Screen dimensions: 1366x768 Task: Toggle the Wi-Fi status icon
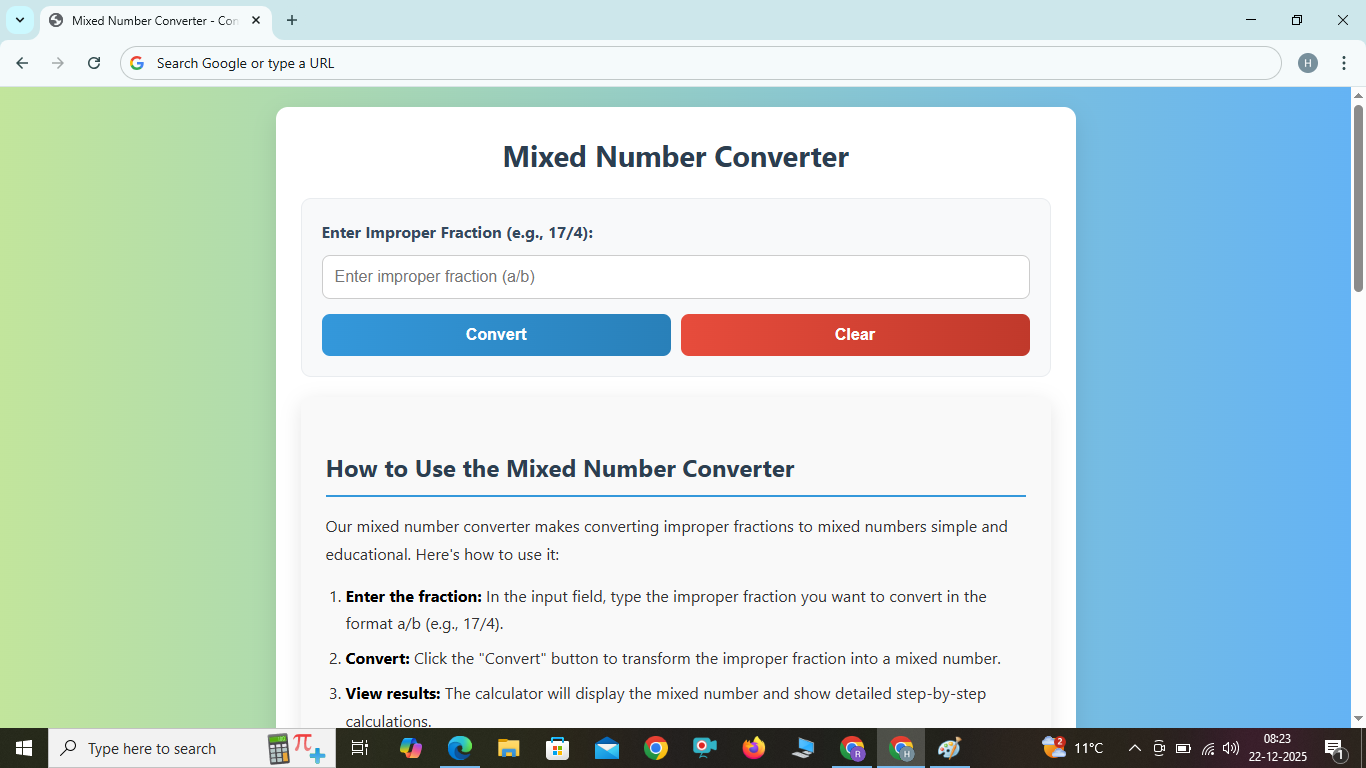(x=1207, y=748)
